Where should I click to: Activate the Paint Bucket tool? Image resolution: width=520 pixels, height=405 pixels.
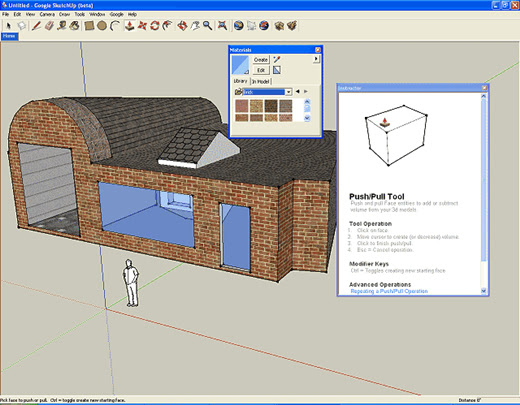(75, 26)
